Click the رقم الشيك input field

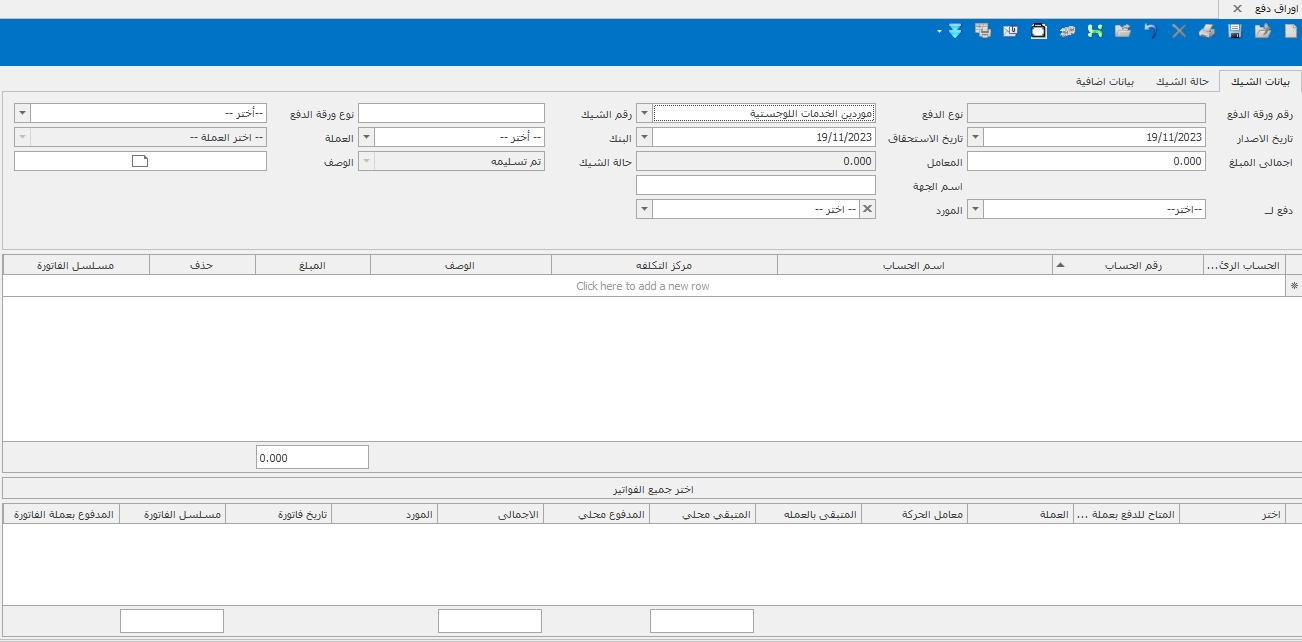(451, 113)
